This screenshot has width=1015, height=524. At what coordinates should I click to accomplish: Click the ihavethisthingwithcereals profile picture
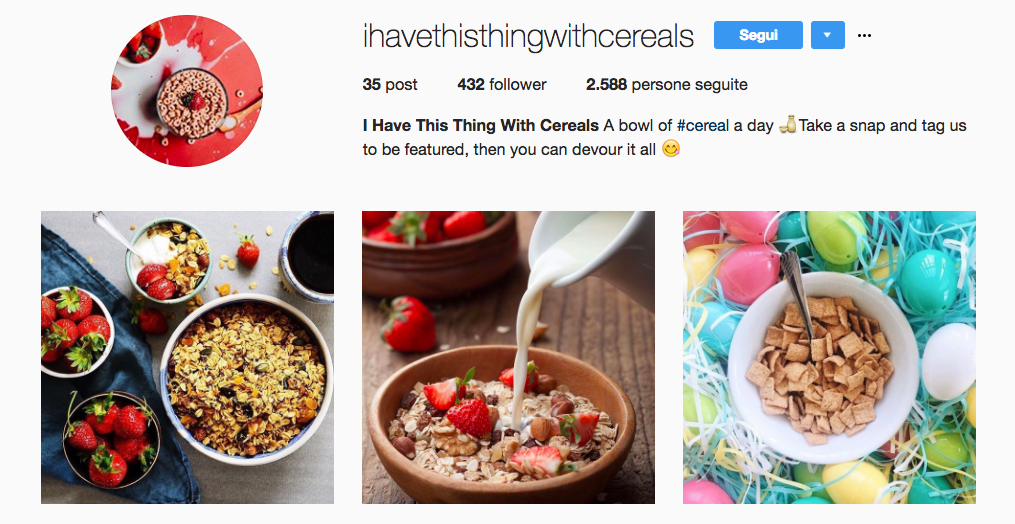pyautogui.click(x=187, y=91)
